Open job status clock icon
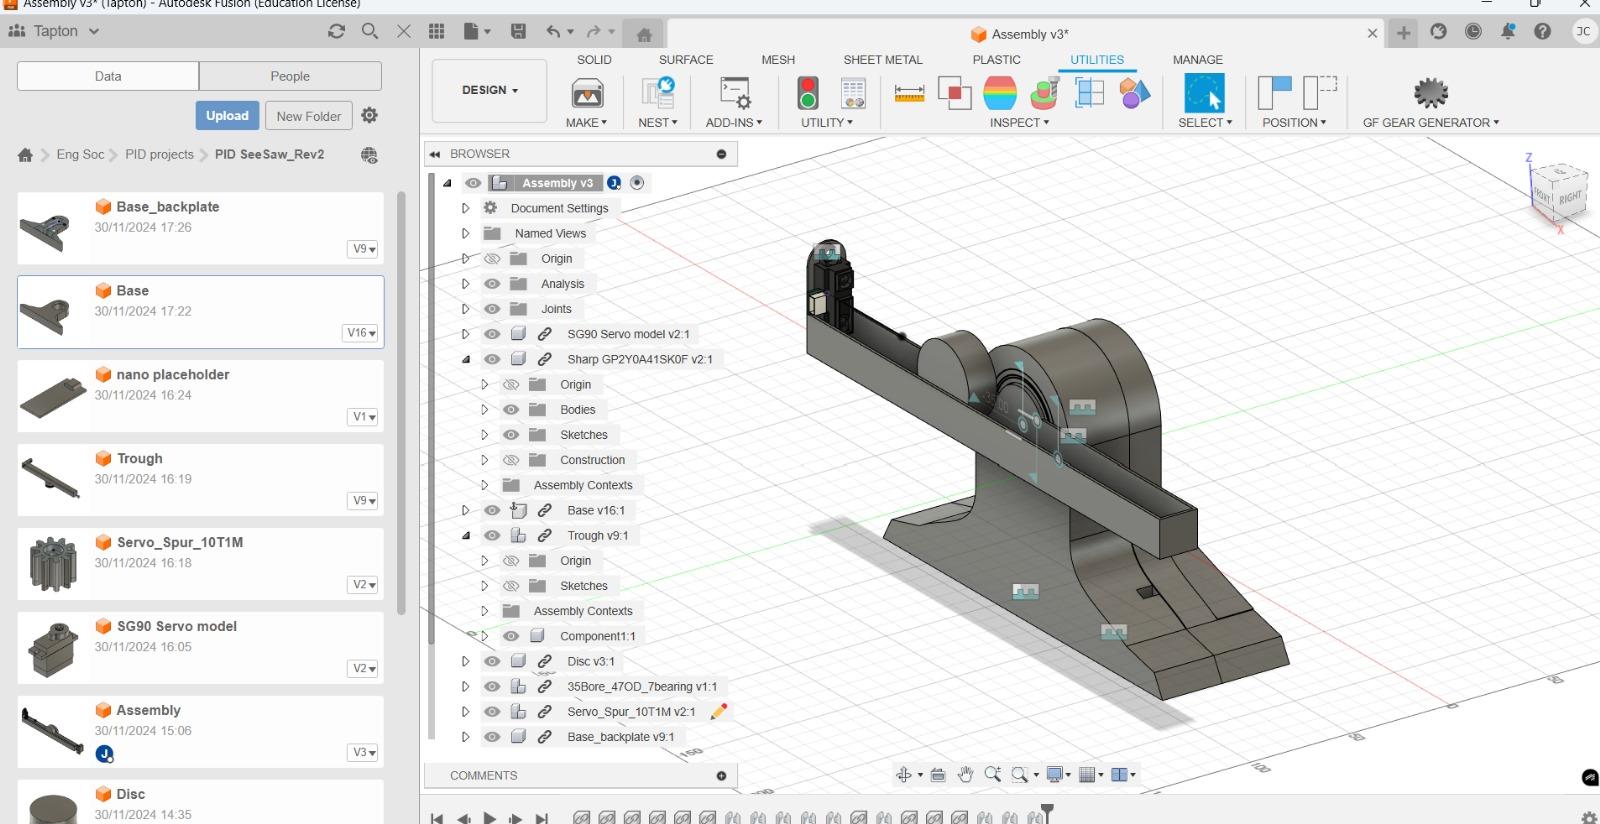The image size is (1600, 824). tap(1473, 31)
